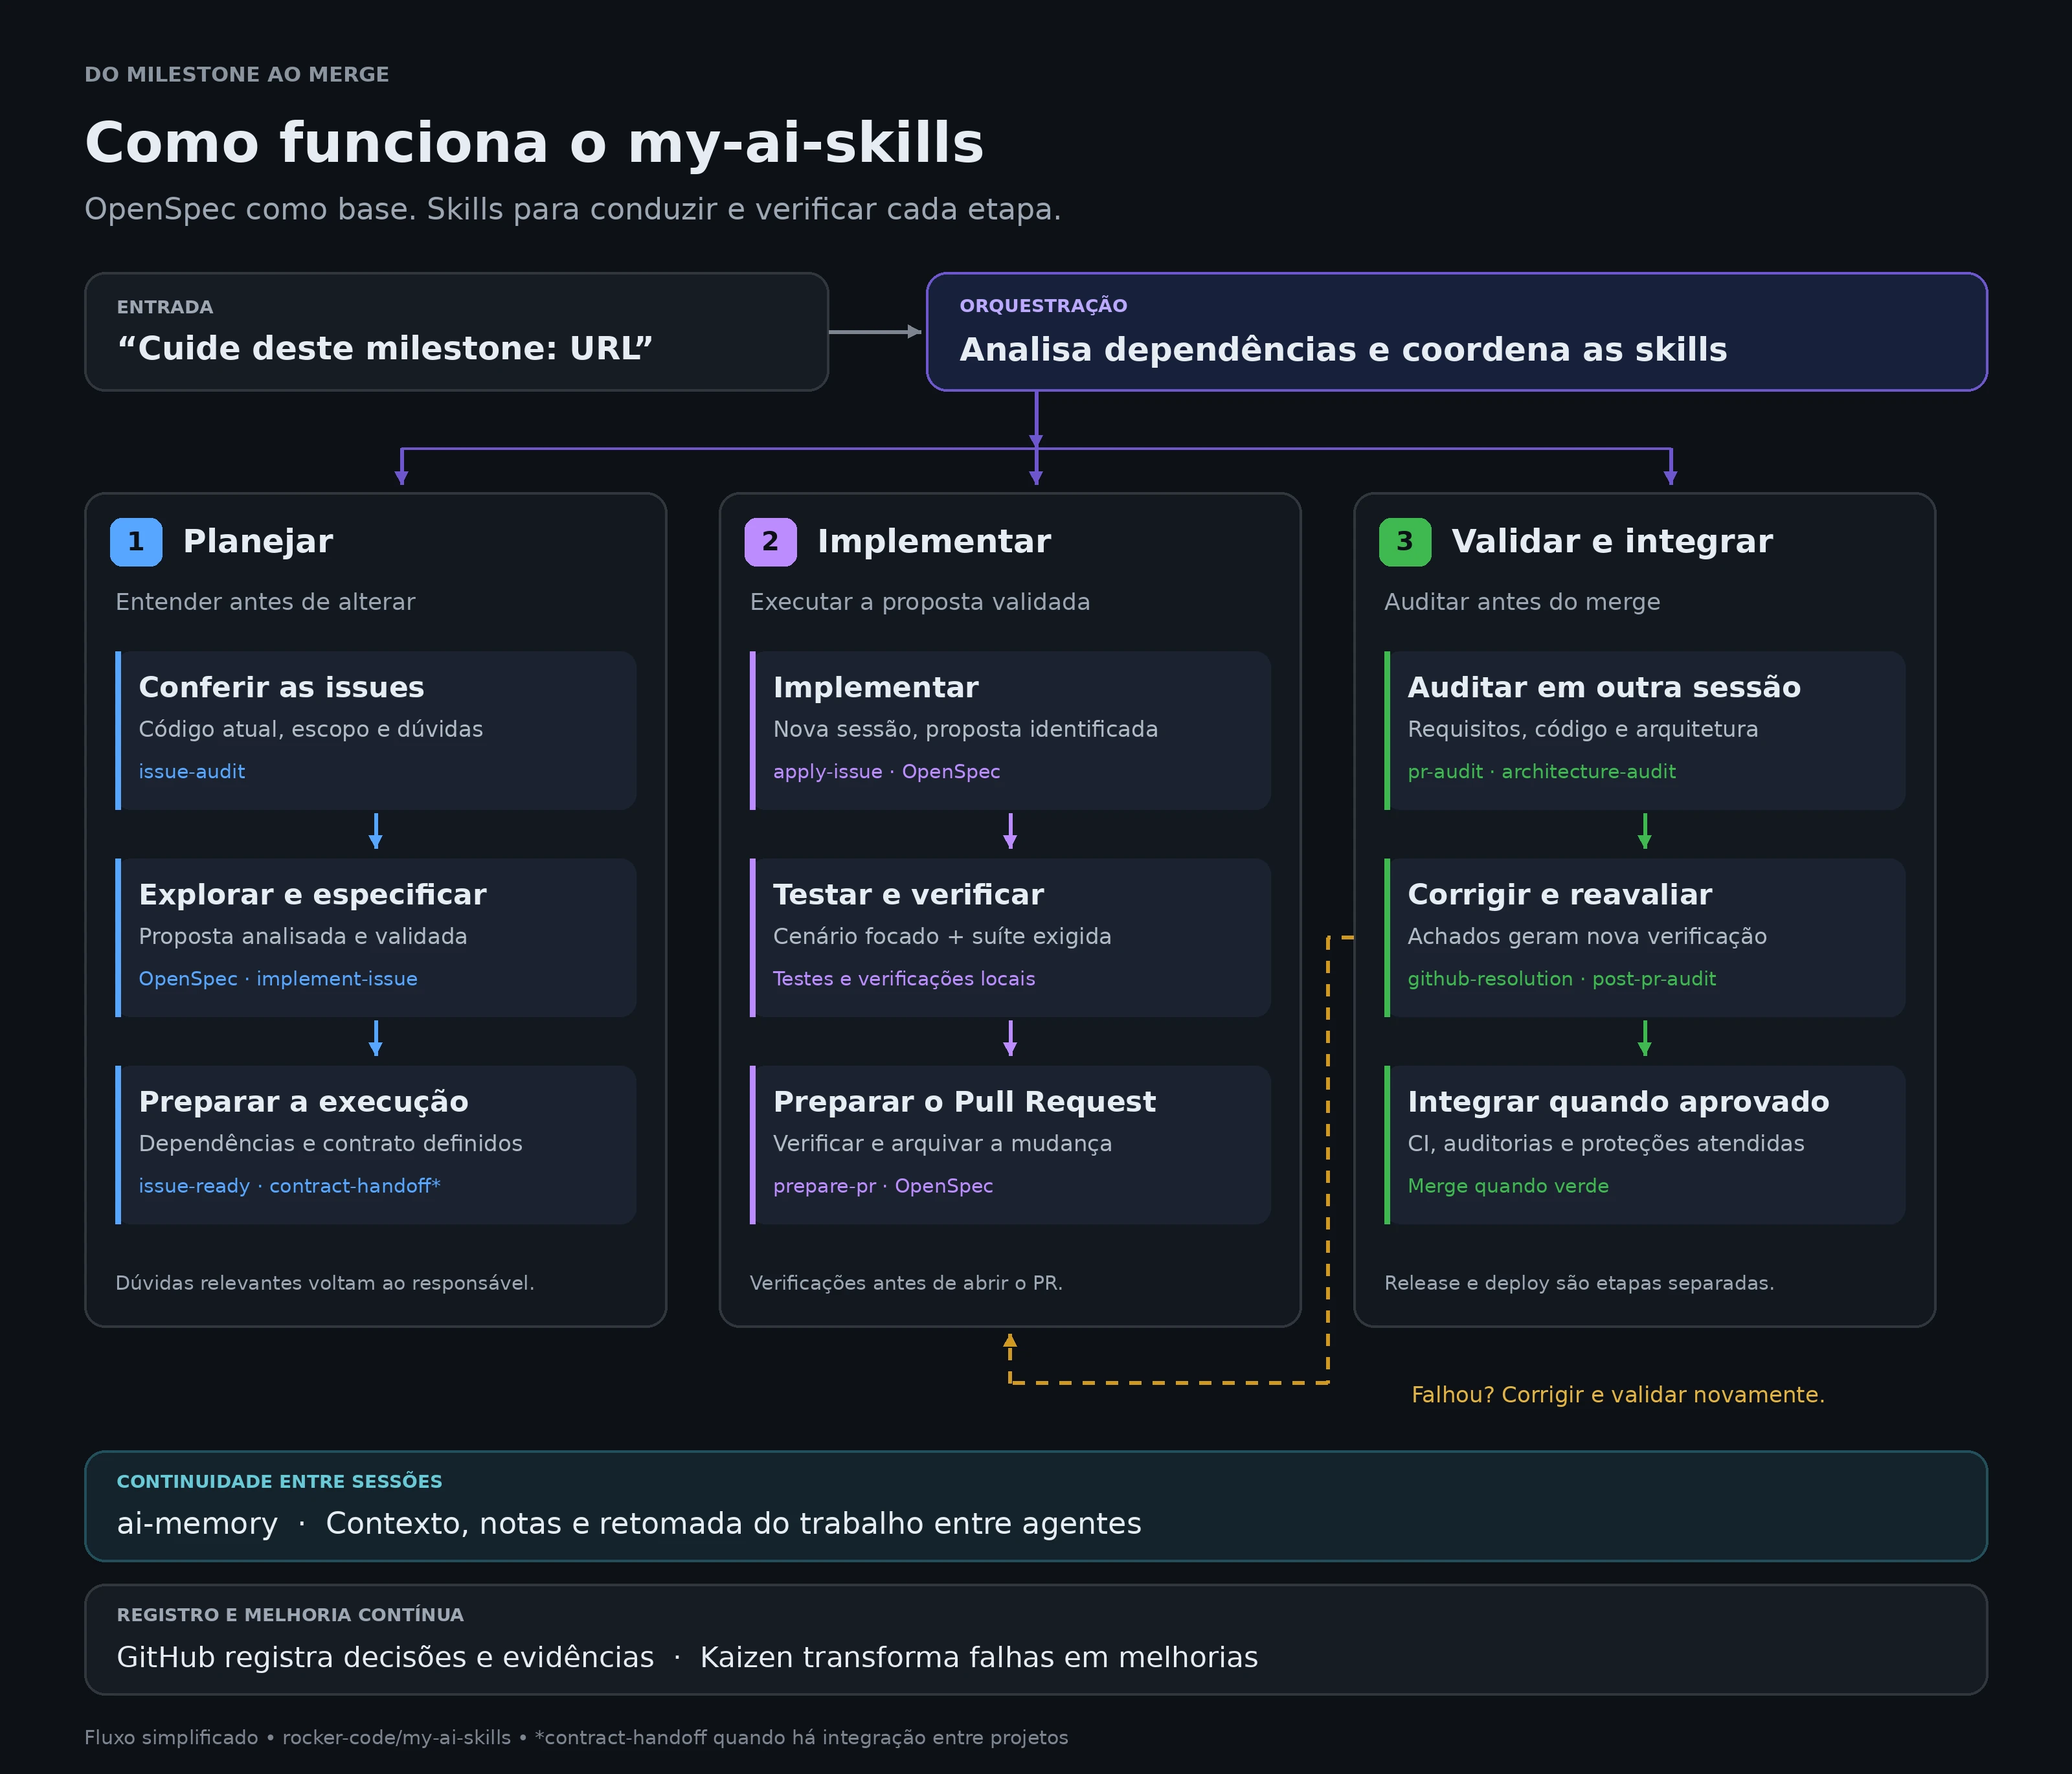Click the blue step 1 badge beside Planejar
The width and height of the screenshot is (2072, 1774).
coord(136,542)
